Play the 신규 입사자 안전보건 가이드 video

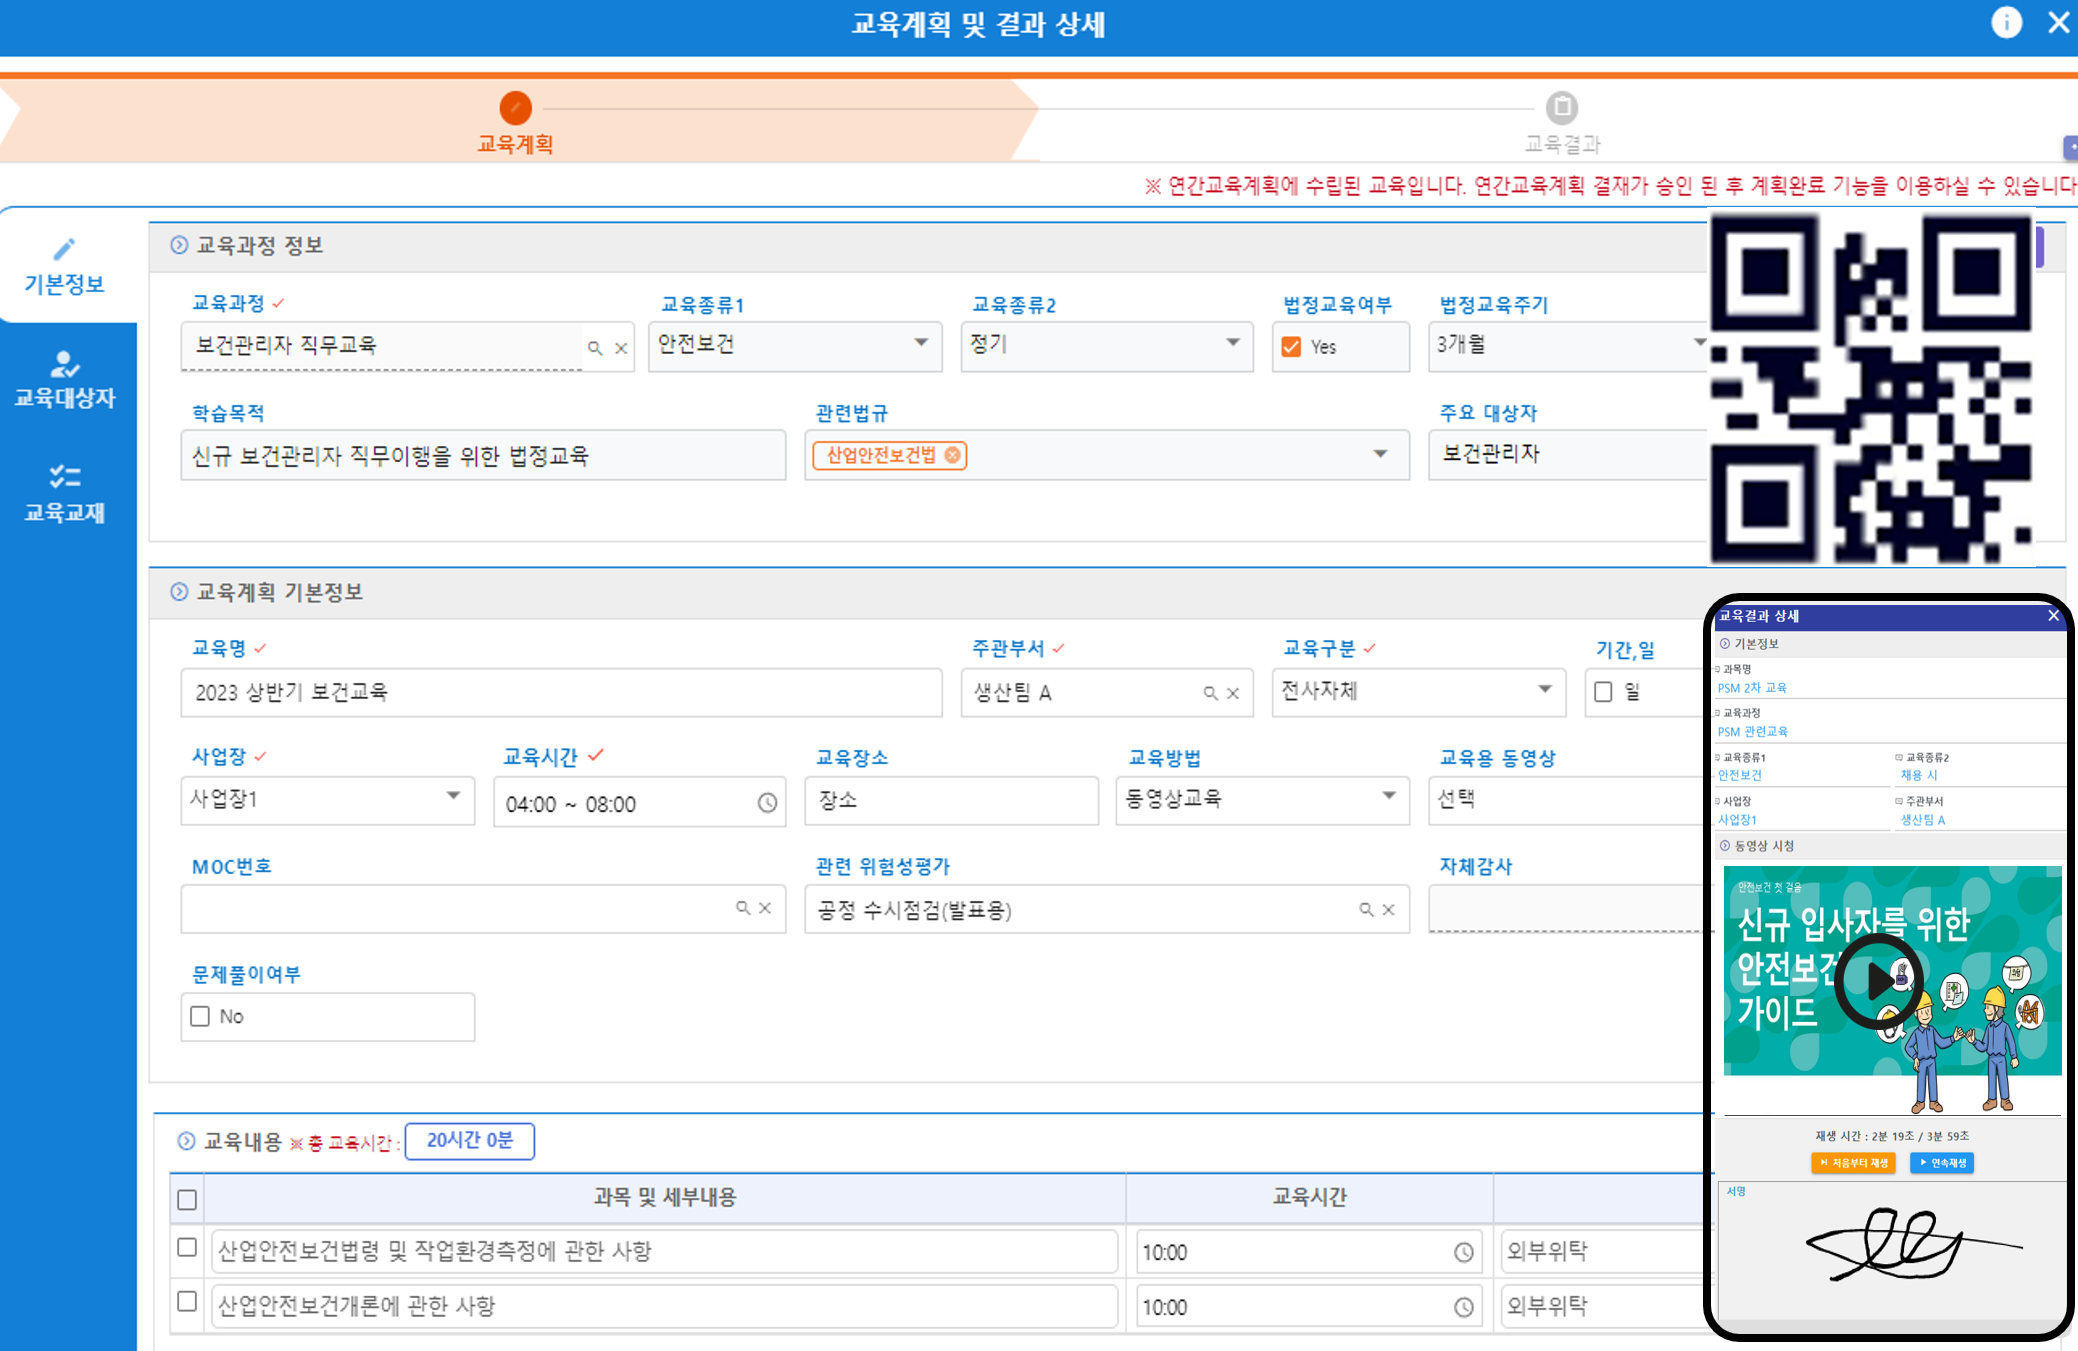(1878, 981)
